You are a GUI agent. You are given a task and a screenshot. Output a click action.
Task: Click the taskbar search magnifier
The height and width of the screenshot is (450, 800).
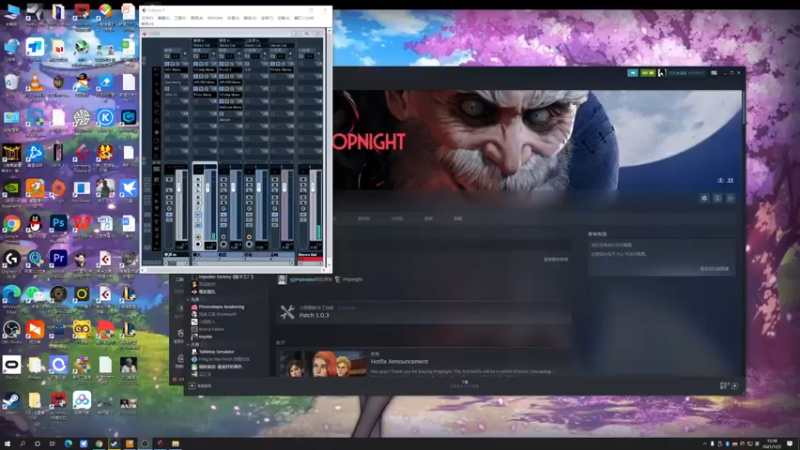[22, 443]
